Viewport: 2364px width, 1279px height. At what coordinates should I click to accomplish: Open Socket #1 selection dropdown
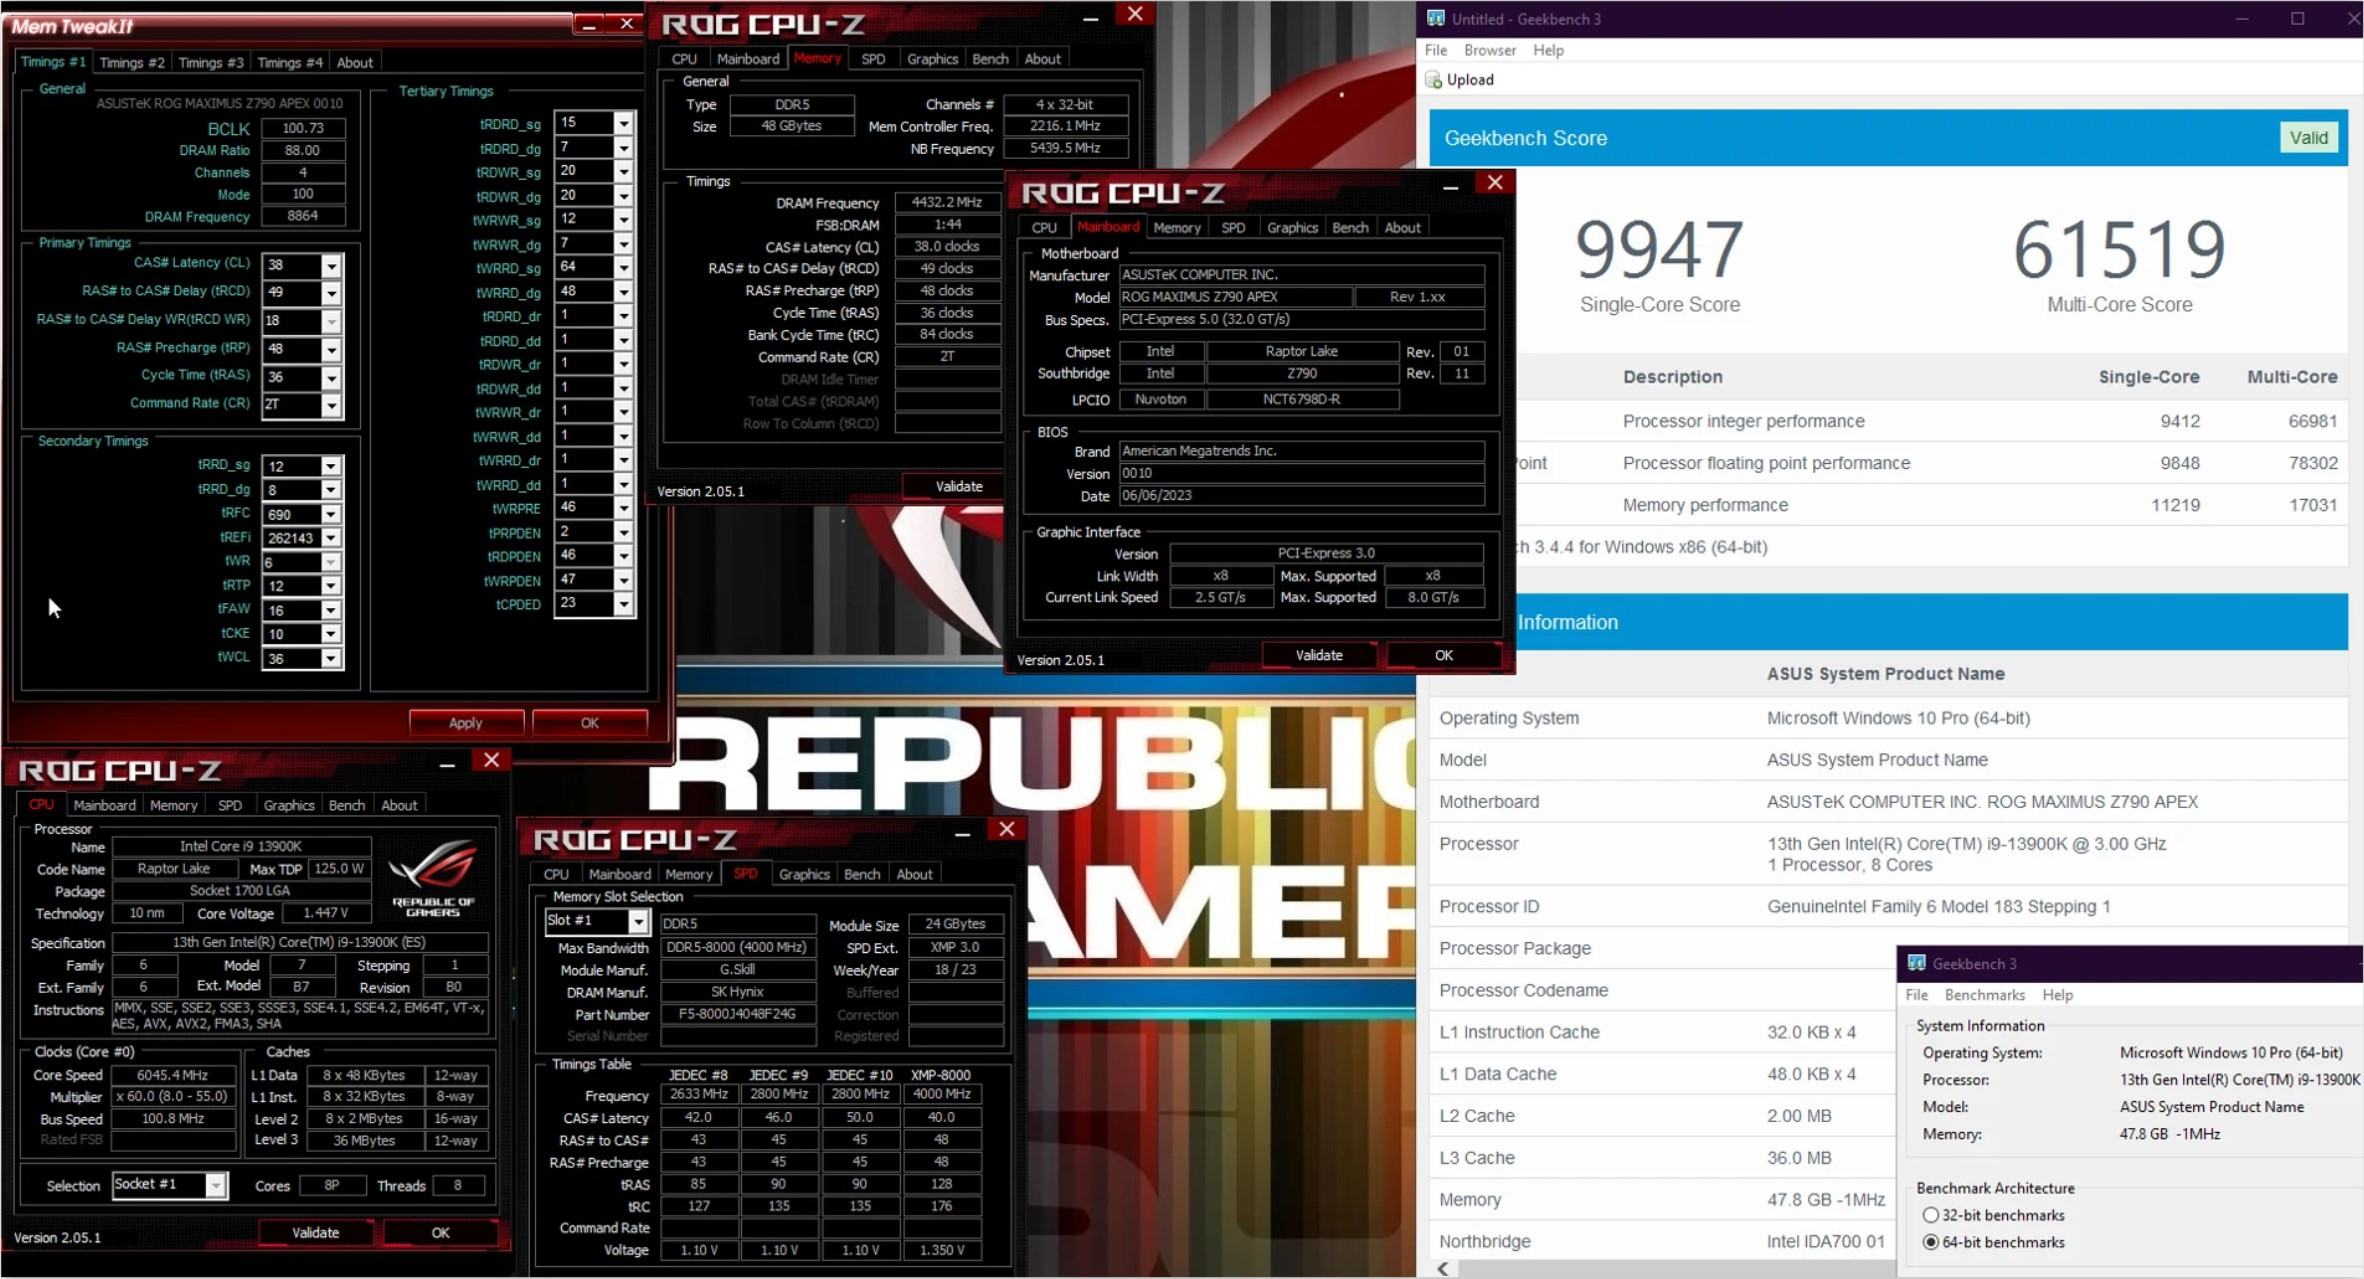point(215,1185)
